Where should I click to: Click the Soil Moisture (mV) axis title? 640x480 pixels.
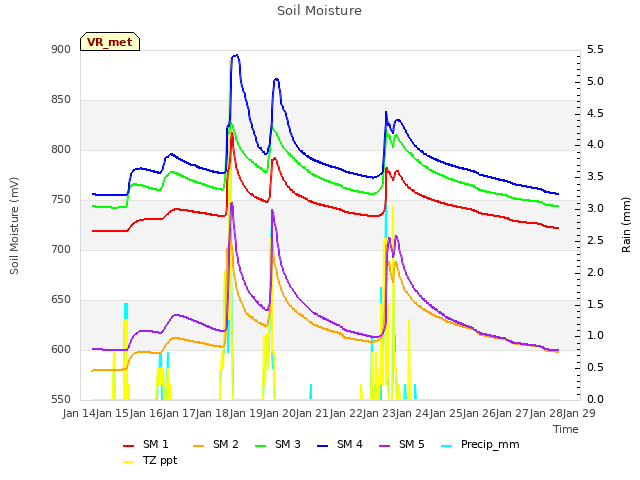pos(14,226)
